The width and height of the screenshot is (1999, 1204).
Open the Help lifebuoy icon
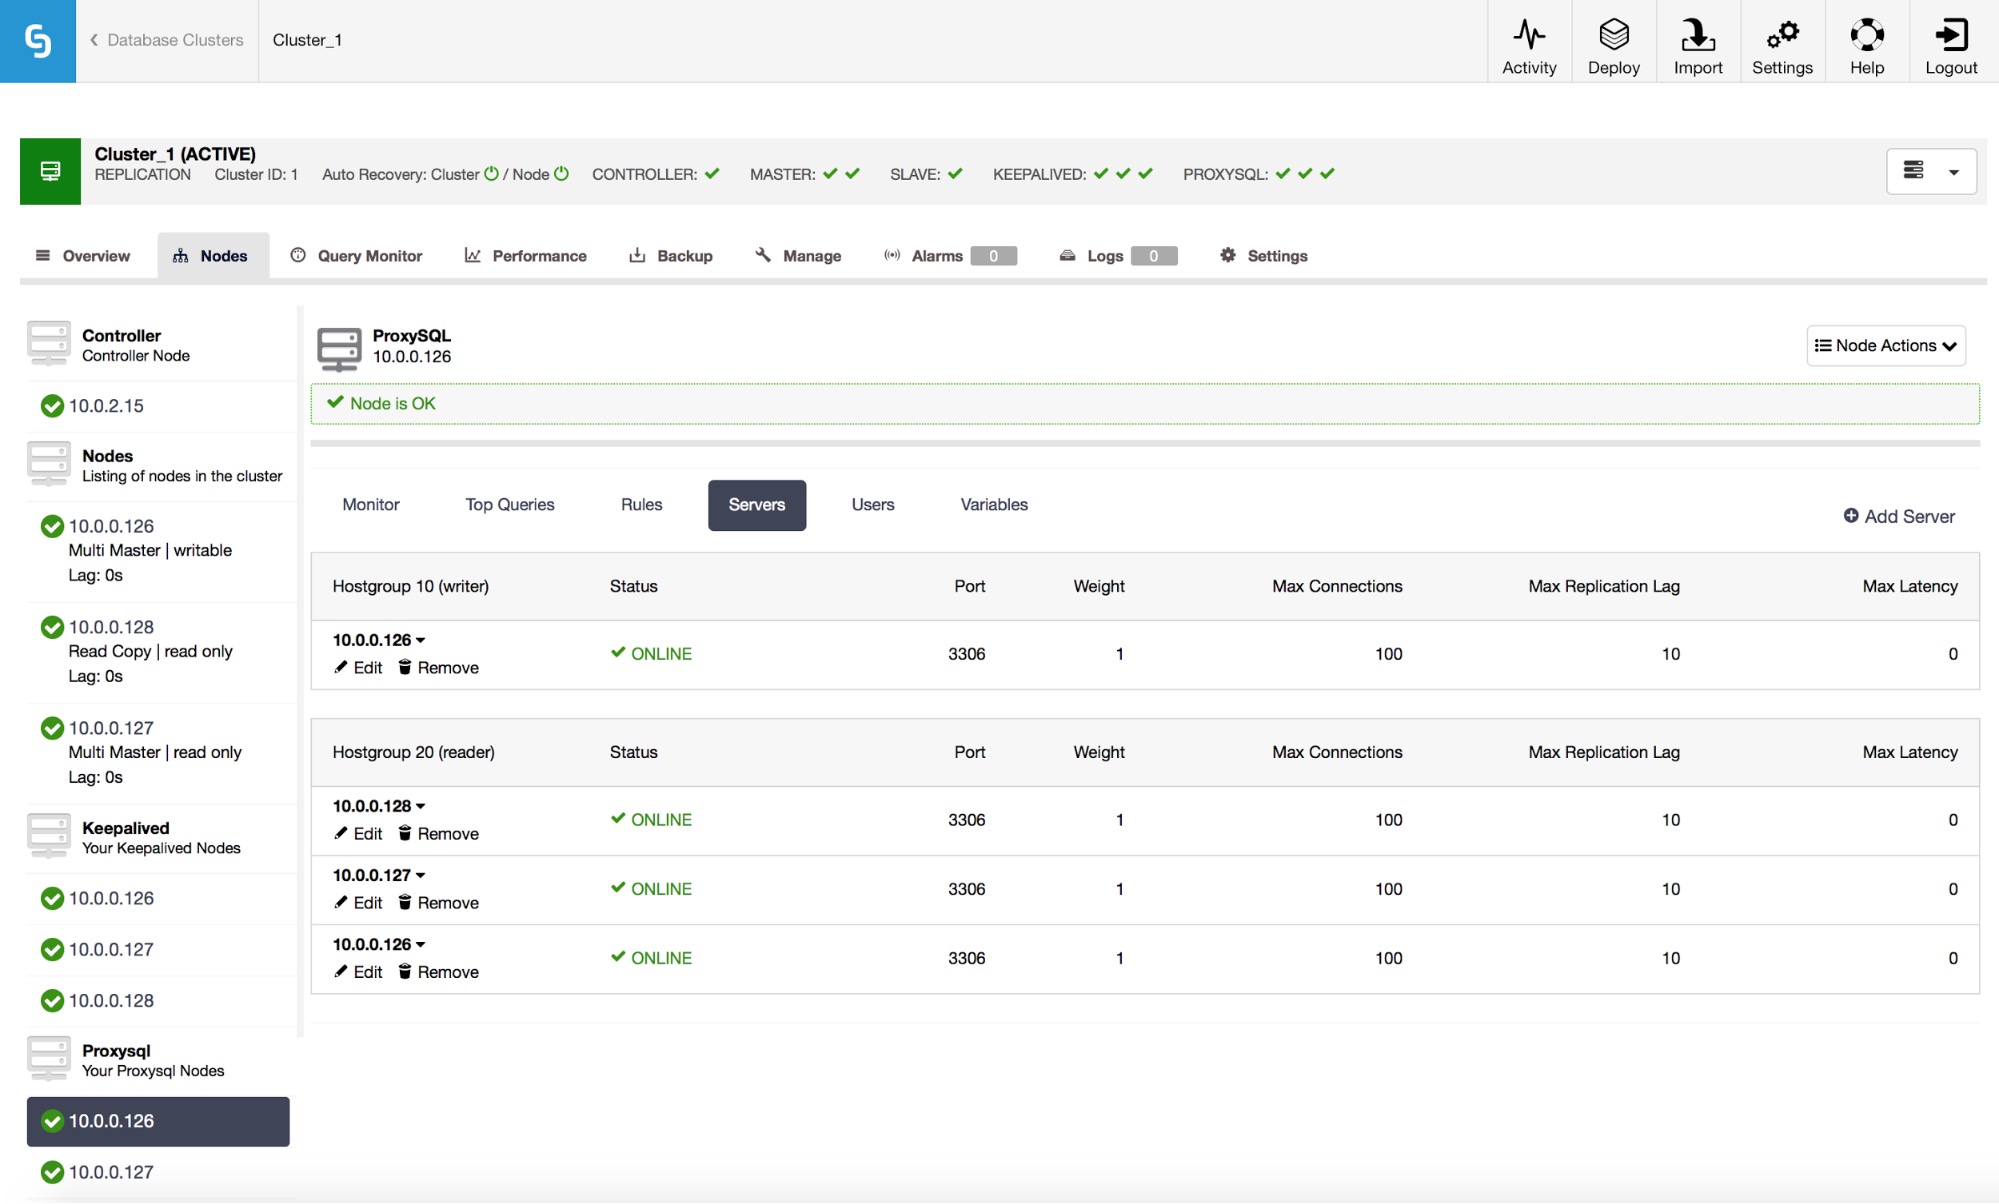click(x=1866, y=35)
